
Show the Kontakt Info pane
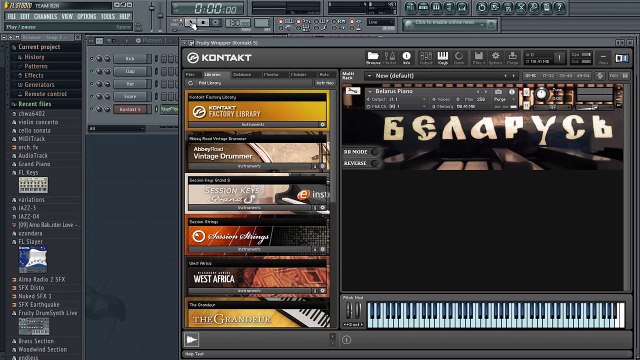coord(407,58)
